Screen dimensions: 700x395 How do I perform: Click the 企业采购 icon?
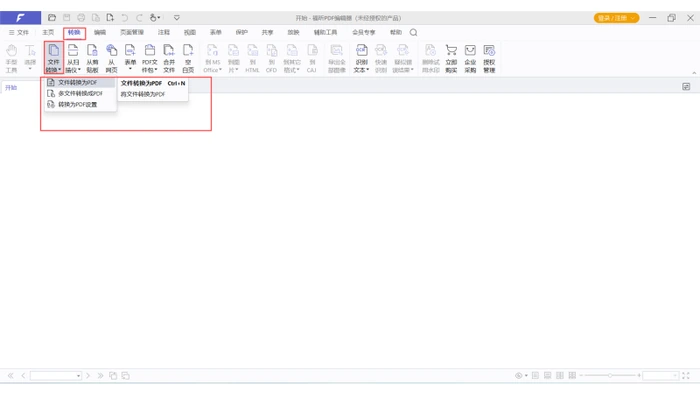click(470, 58)
